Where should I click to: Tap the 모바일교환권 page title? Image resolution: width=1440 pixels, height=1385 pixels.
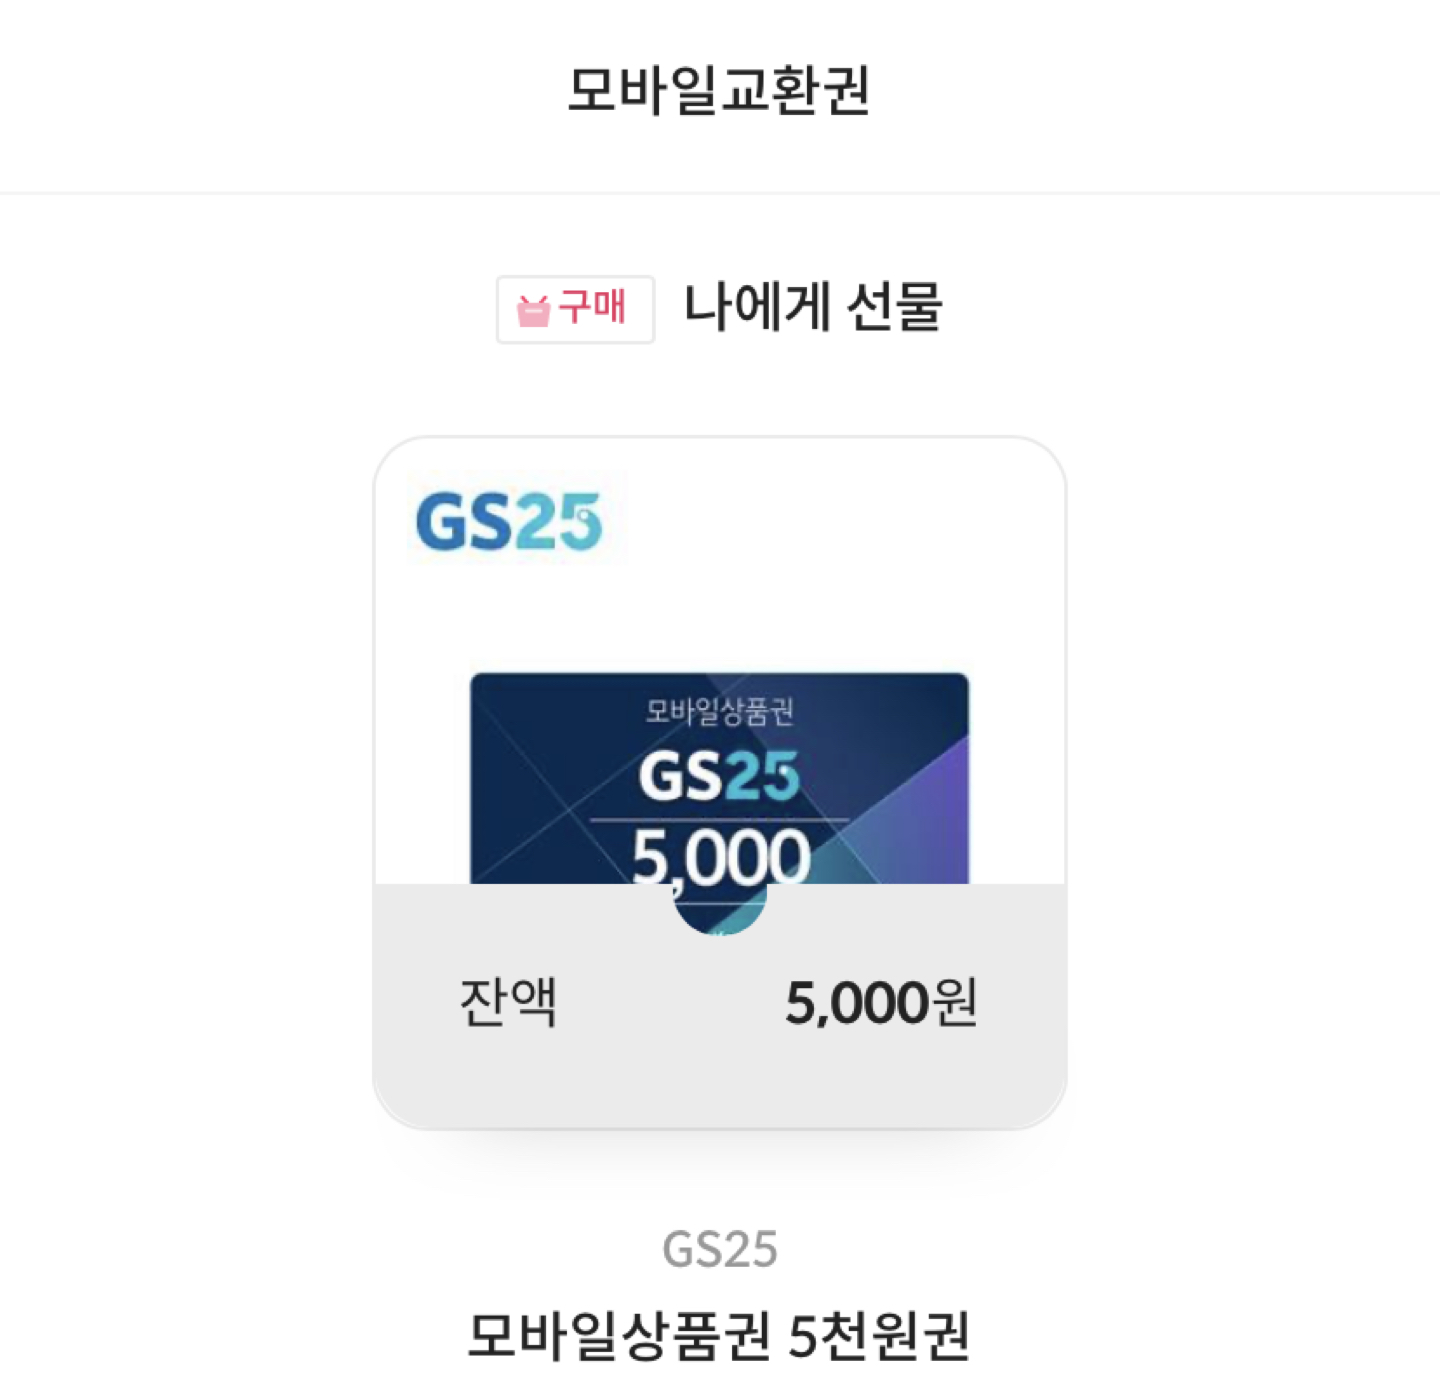[719, 90]
